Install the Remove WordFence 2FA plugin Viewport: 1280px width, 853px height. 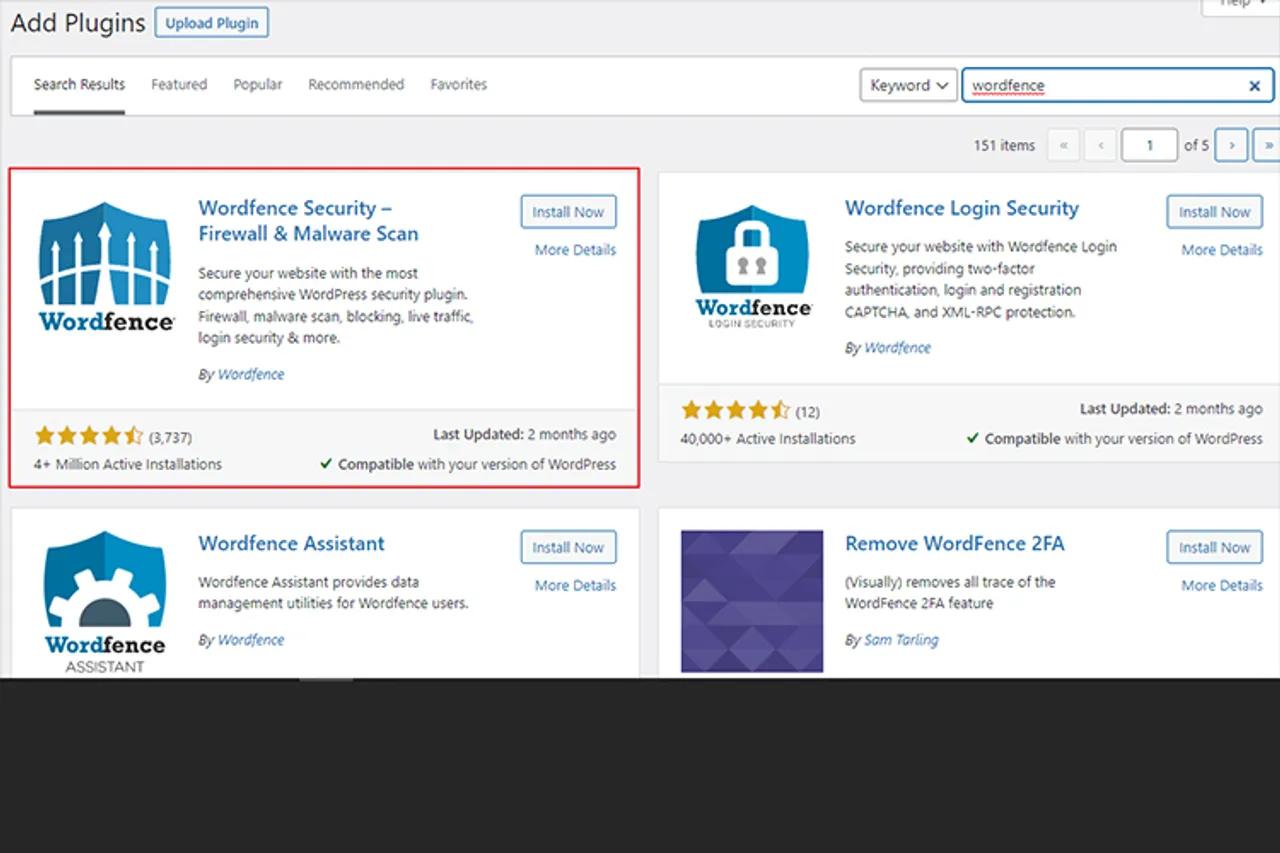(1214, 547)
